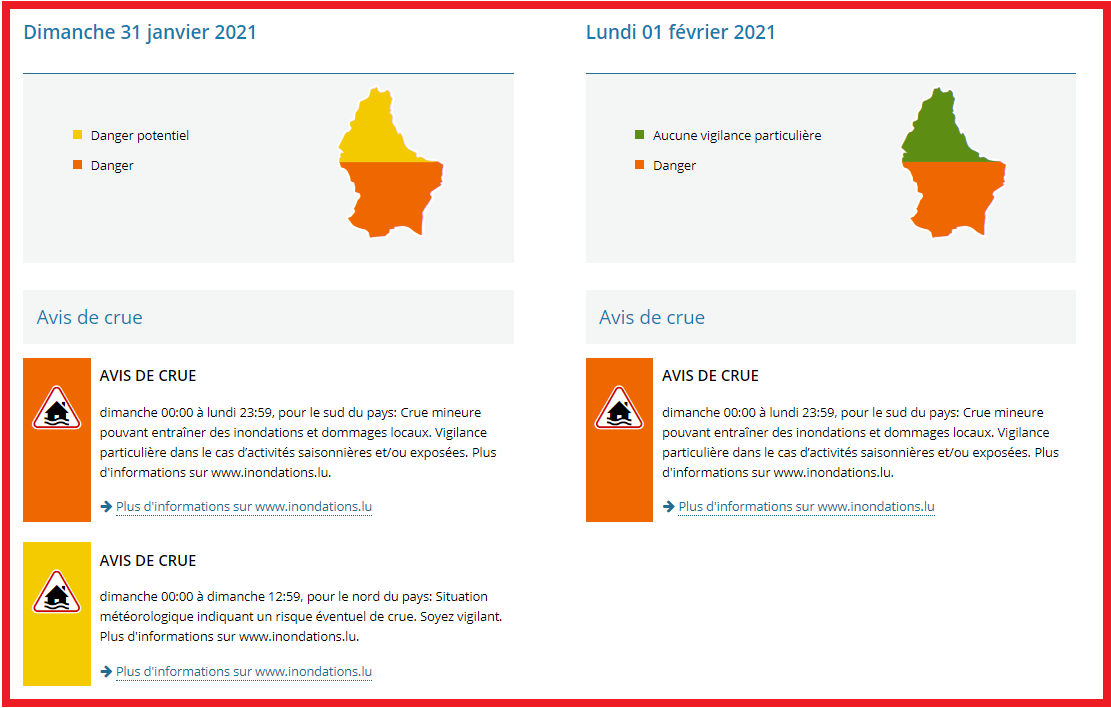Open the inondations.lu link in Sunday's orange alert
1111x708 pixels.
coord(243,507)
